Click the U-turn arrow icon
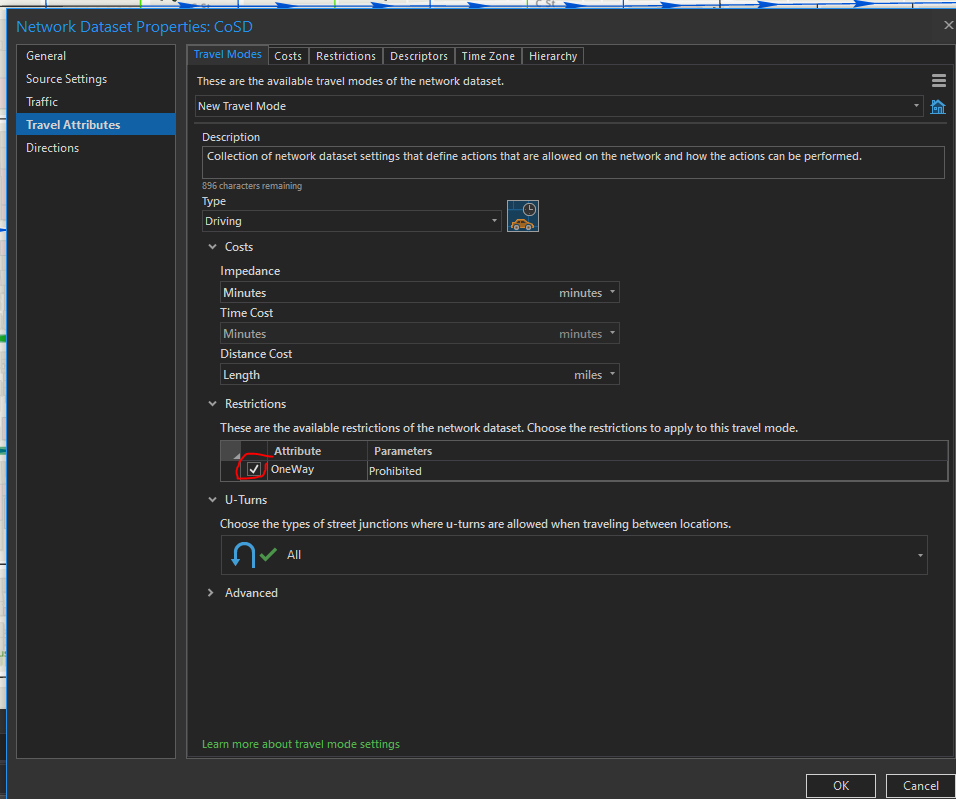 click(x=243, y=555)
